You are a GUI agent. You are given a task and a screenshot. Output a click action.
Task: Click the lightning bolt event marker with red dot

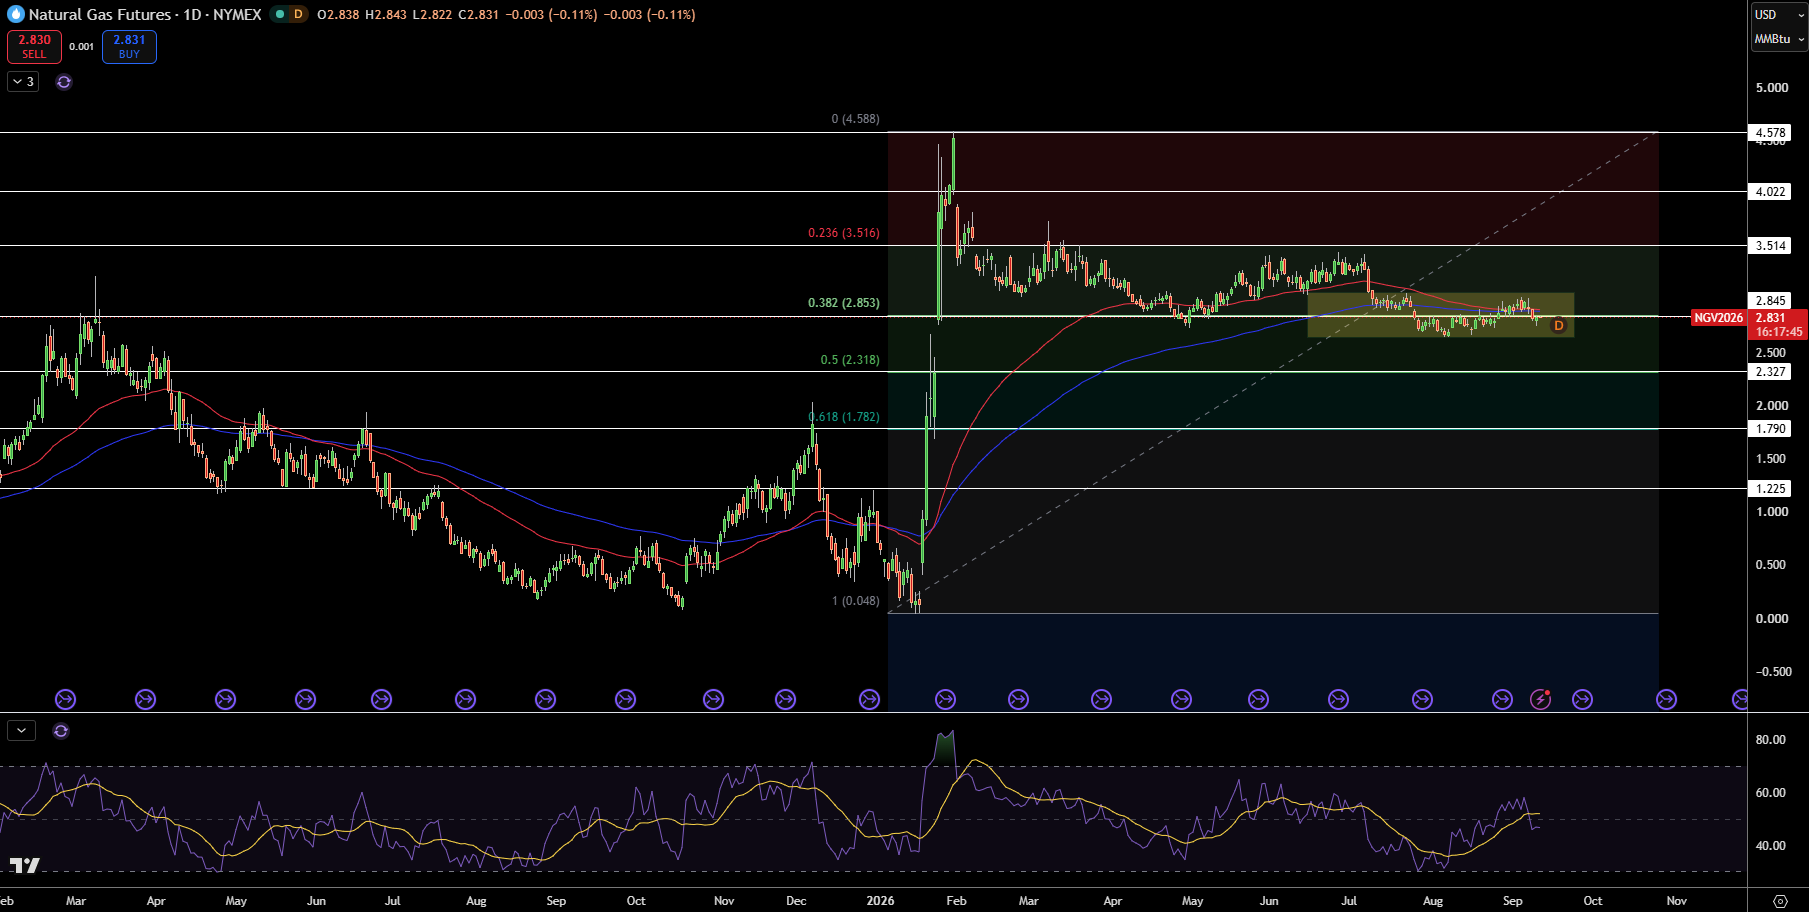tap(1541, 699)
